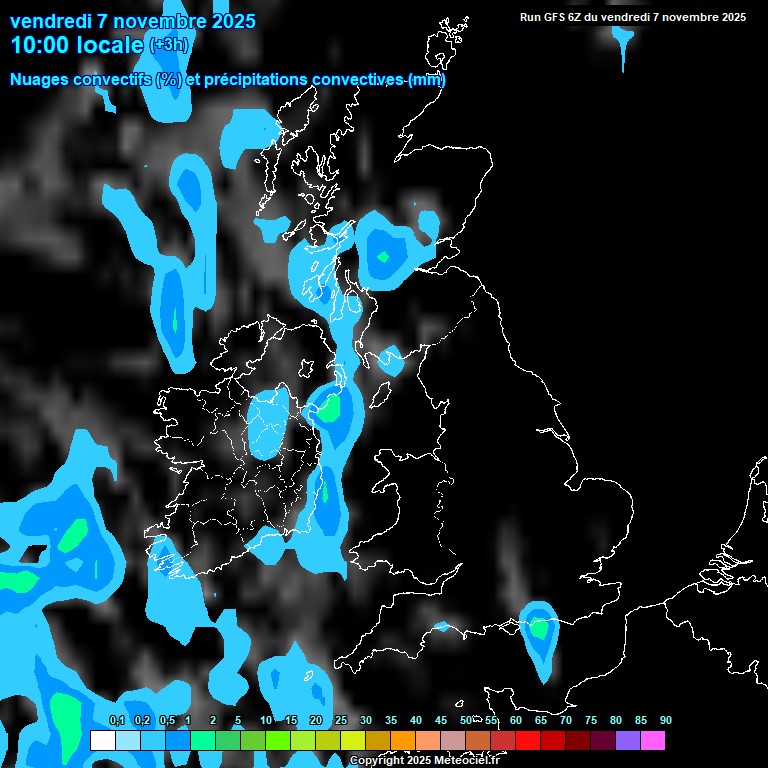The height and width of the screenshot is (768, 768).
Task: Click the white swatch at the legend start
Action: coord(103,740)
